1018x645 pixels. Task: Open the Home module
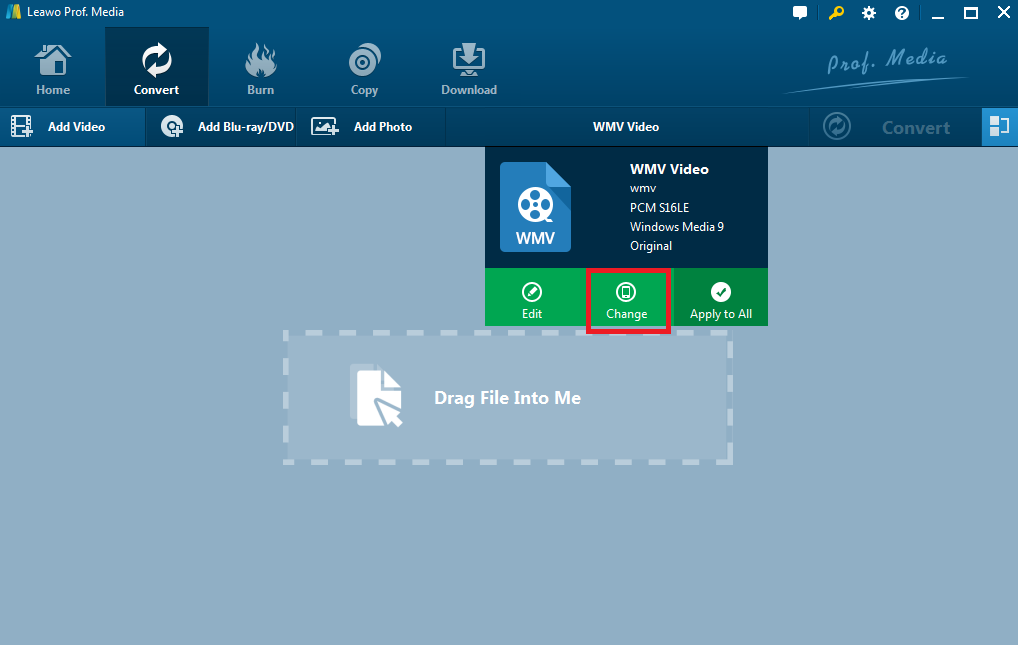(53, 68)
